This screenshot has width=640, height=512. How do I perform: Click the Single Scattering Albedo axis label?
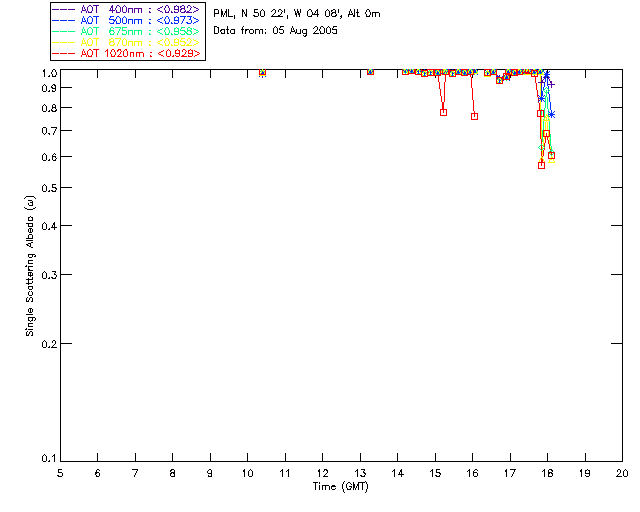point(30,266)
